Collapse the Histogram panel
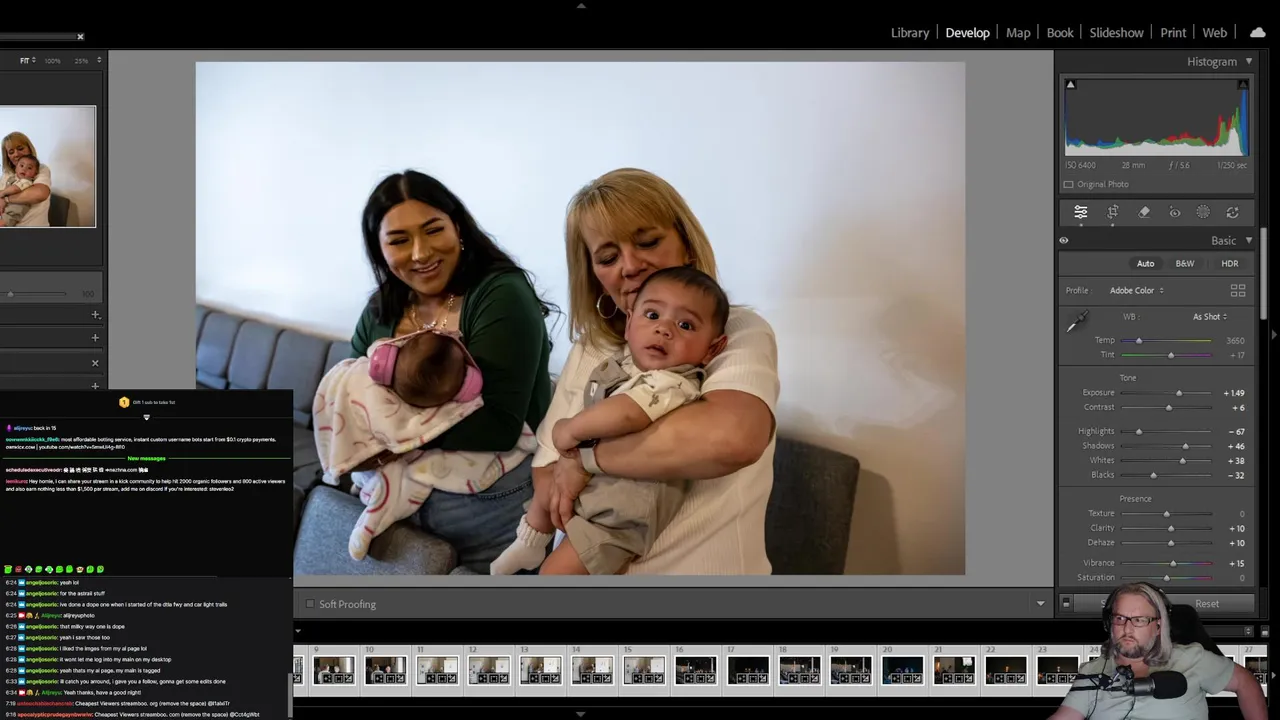The image size is (1280, 720). (x=1248, y=61)
